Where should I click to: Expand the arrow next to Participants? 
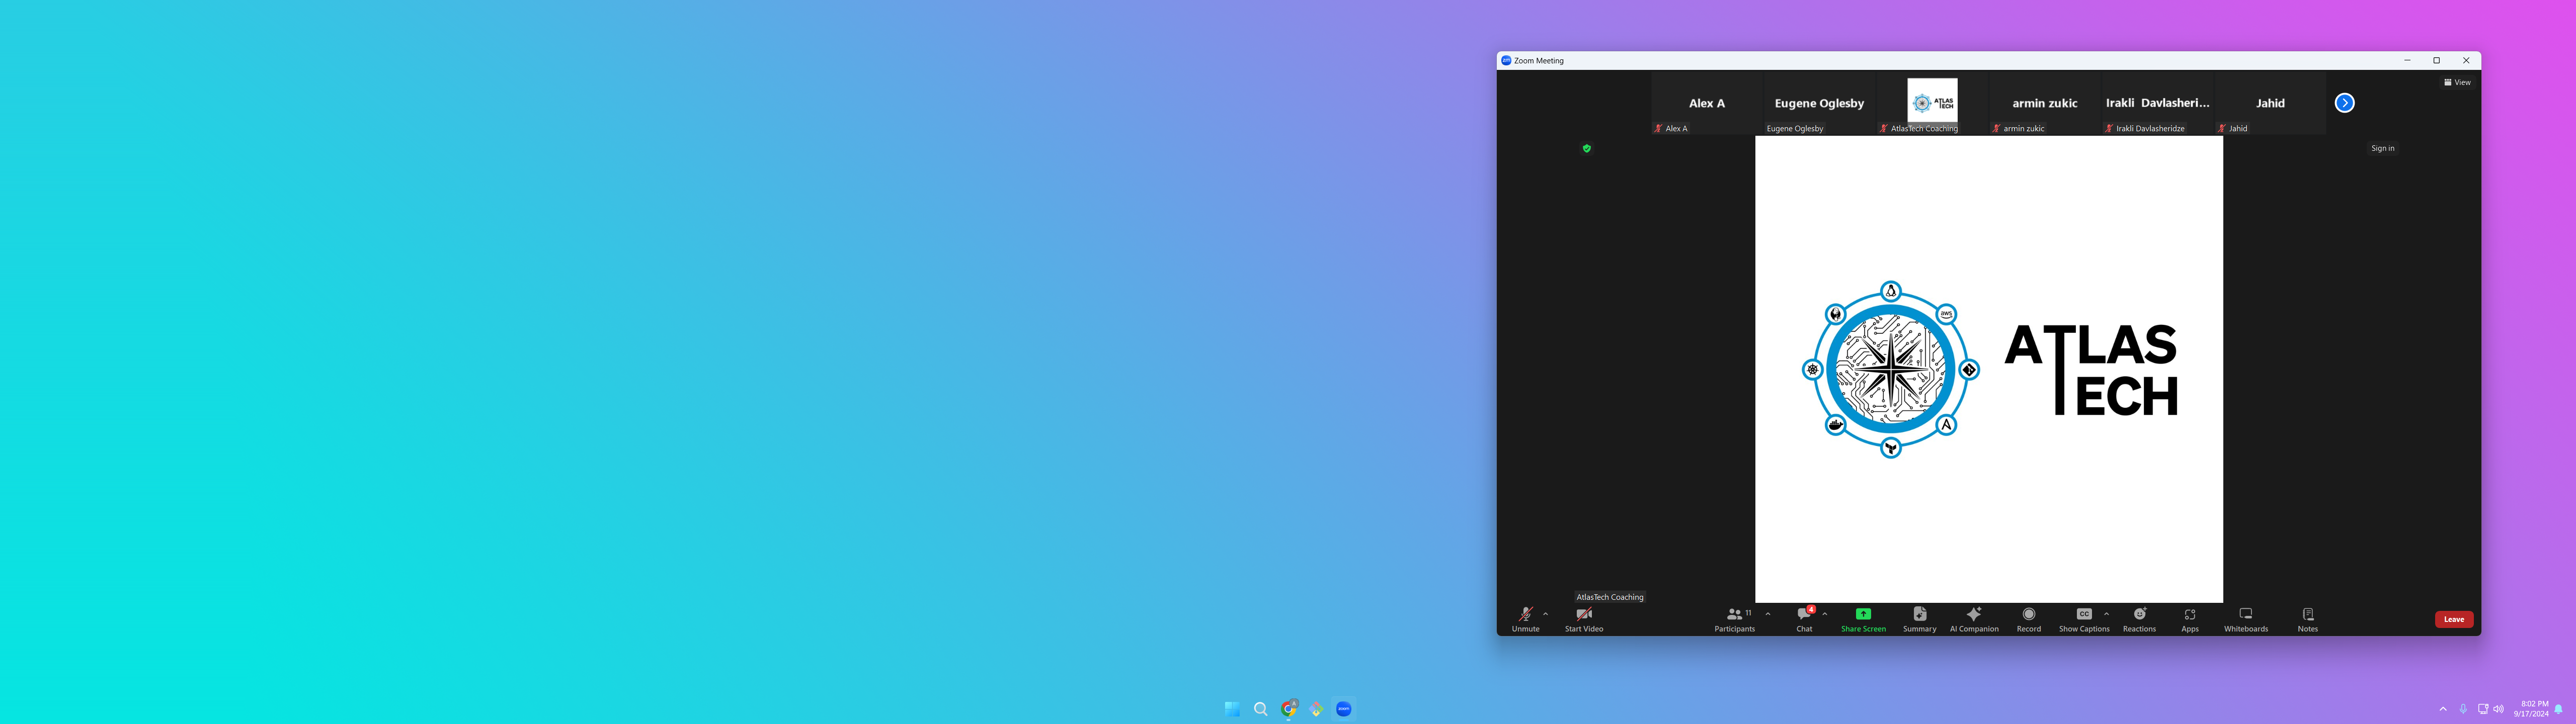[1768, 614]
